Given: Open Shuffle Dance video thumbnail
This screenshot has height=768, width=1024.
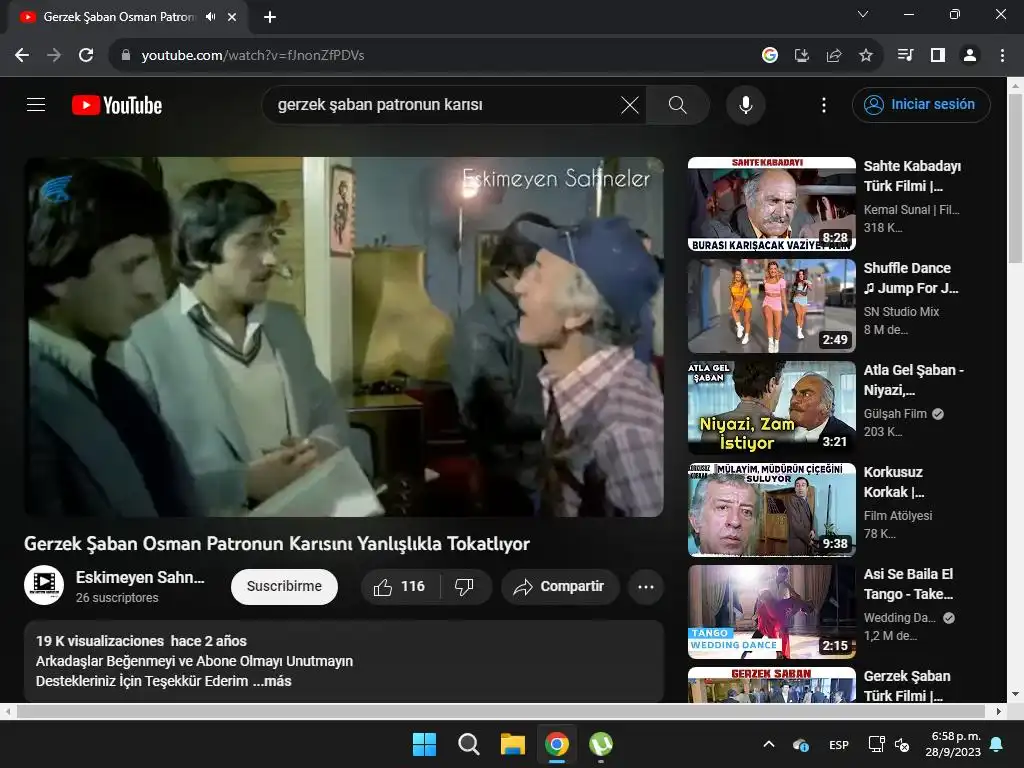Looking at the screenshot, I should [x=771, y=306].
